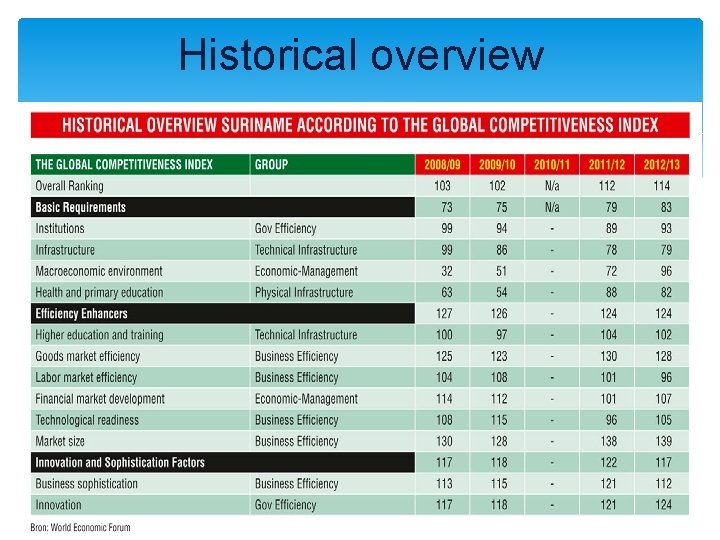Viewport: 720px width, 540px height.
Task: Click 'Gov Efficiency' group in Institutions row
Action: pos(285,228)
